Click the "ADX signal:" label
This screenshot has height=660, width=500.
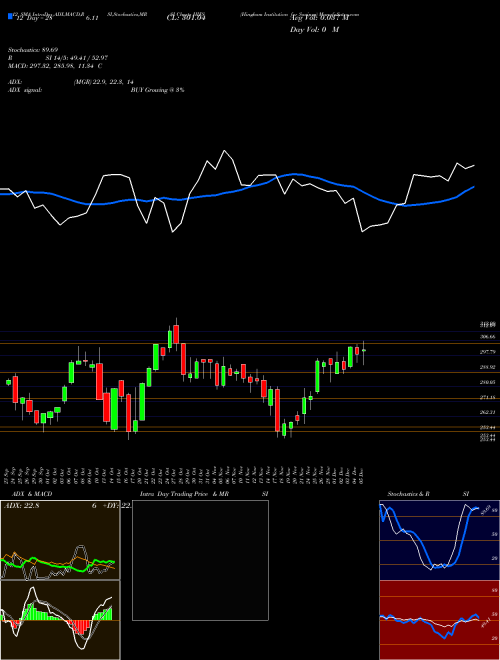[x=25, y=90]
